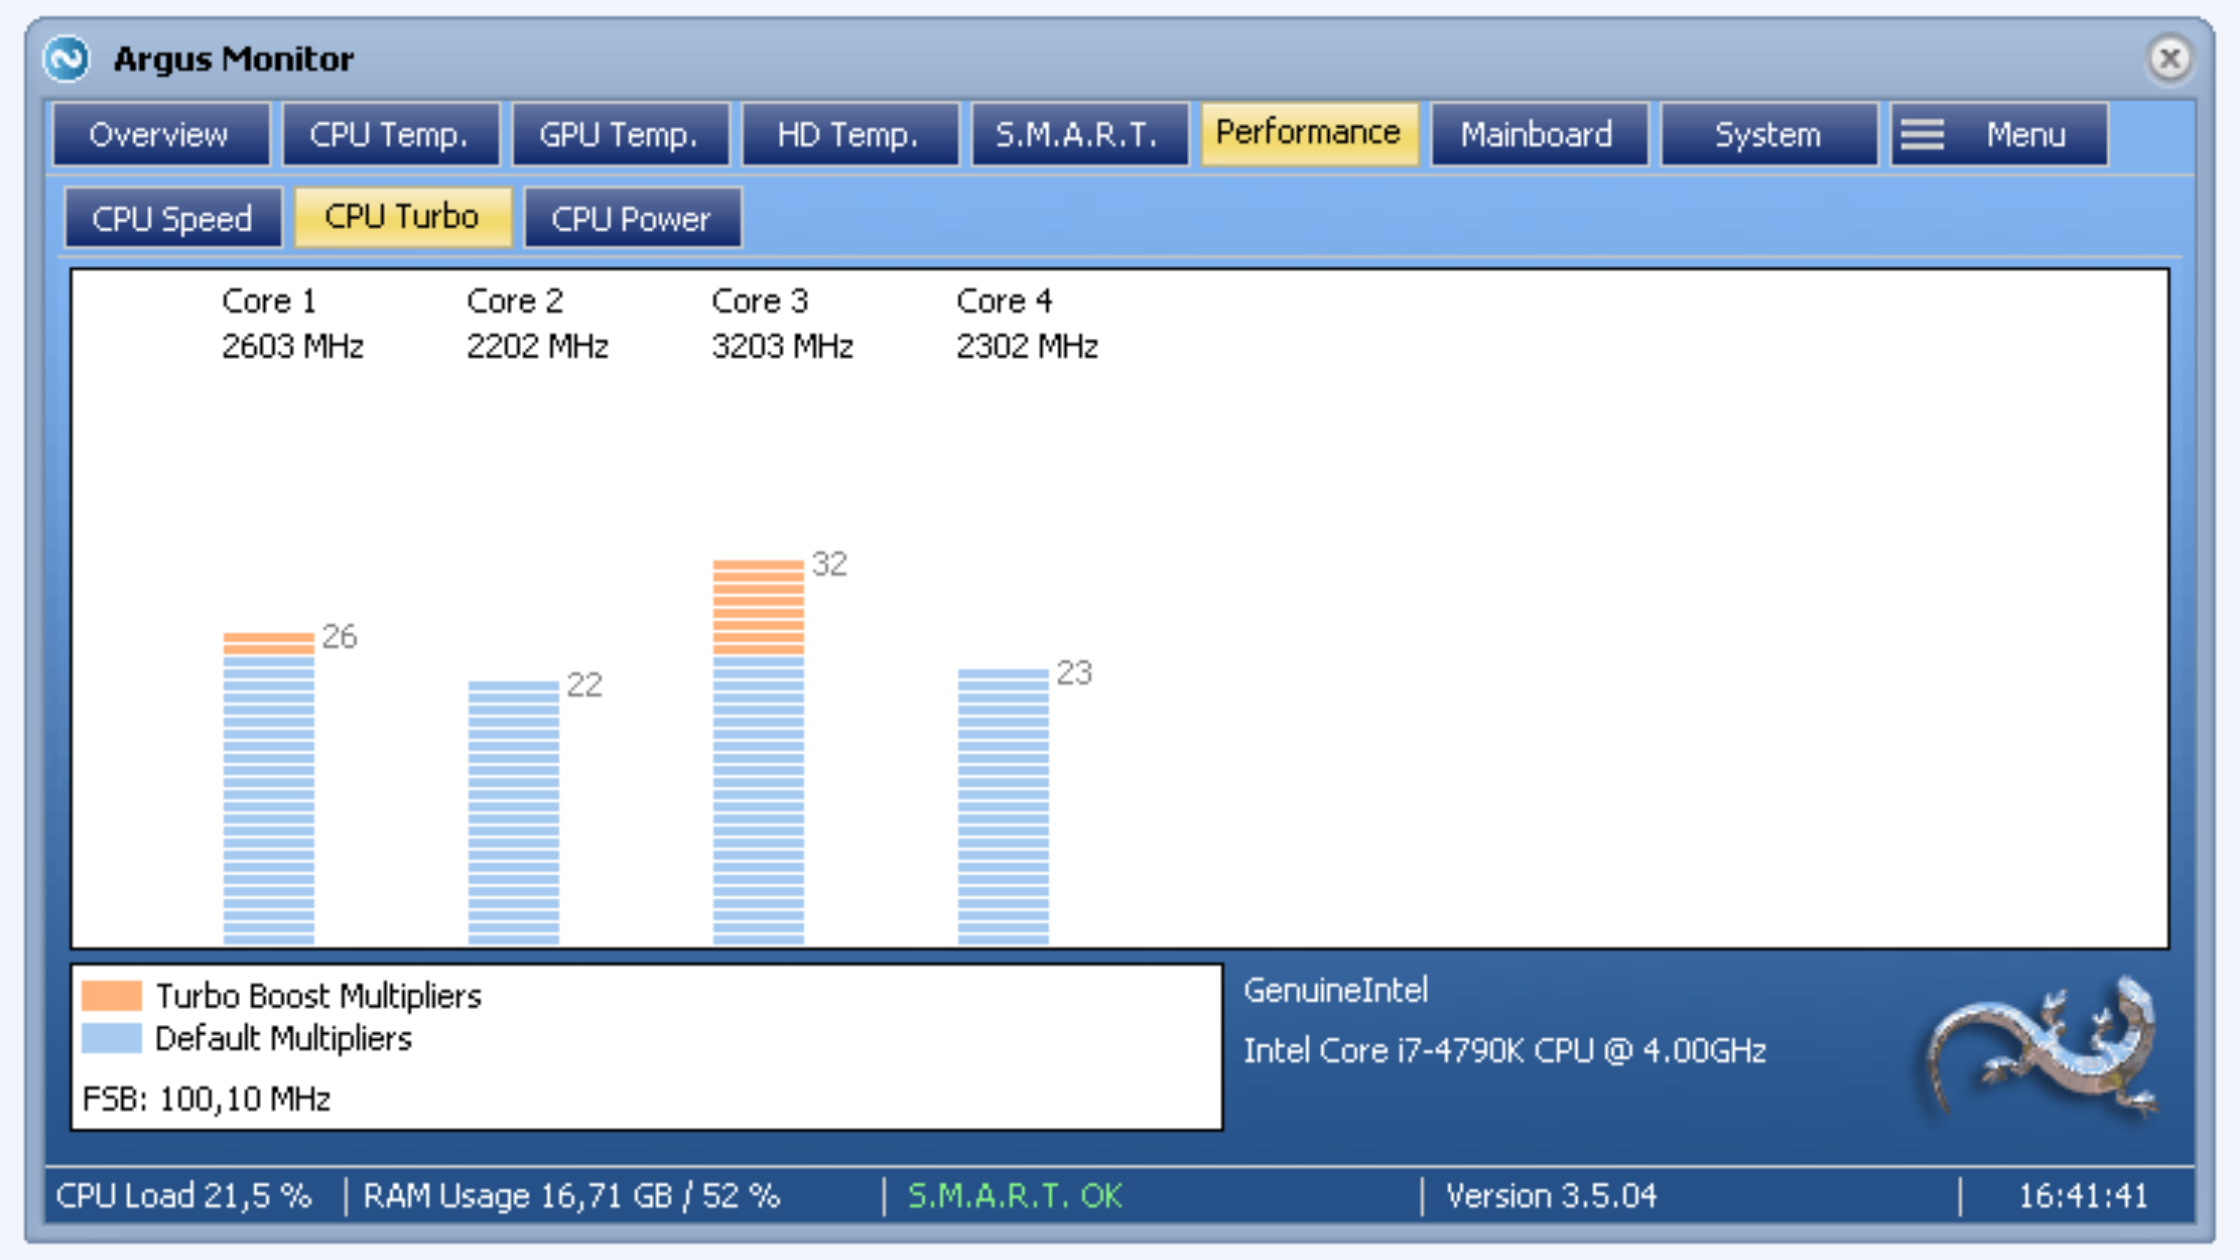Click the green S.M.A.R.T. OK status
The height and width of the screenshot is (1260, 2240).
(x=1014, y=1196)
